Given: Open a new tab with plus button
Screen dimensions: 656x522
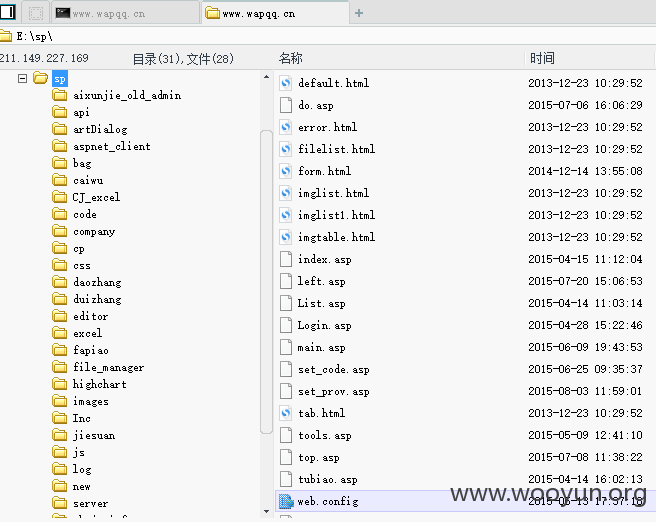Looking at the screenshot, I should coord(359,13).
